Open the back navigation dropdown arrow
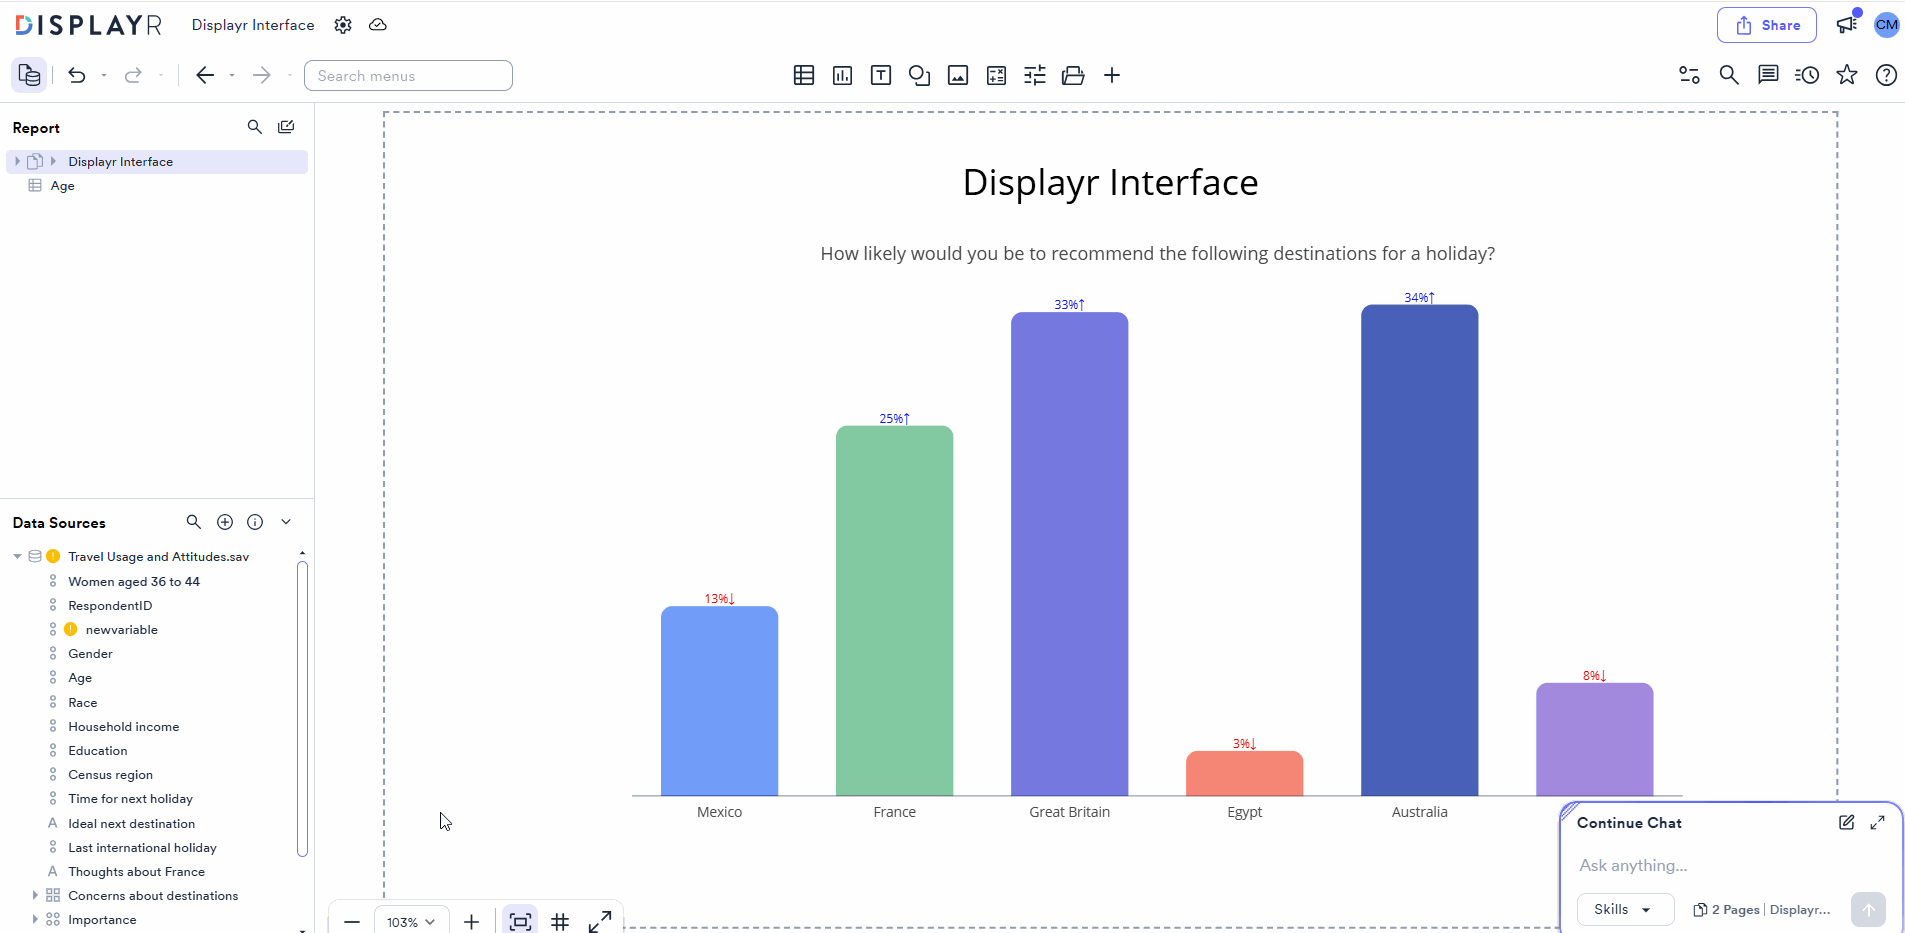 click(x=232, y=75)
